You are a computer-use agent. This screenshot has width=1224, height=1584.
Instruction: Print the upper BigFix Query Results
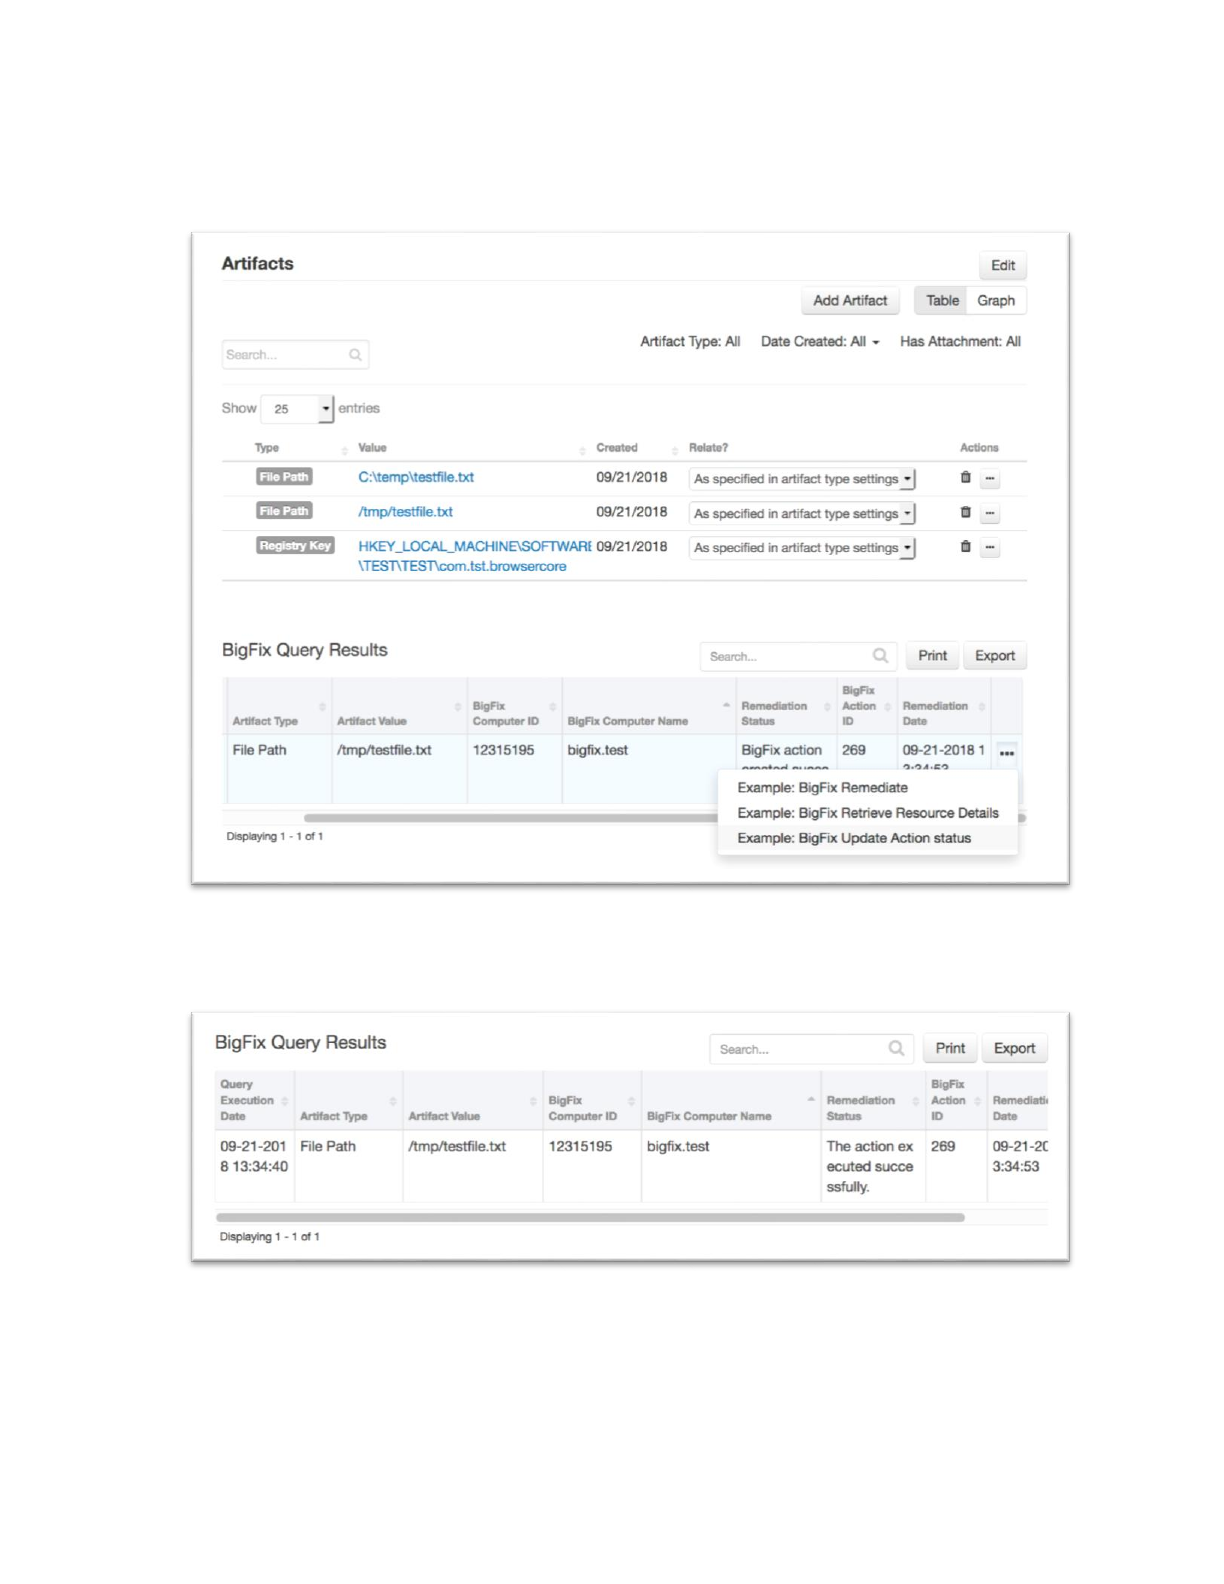point(932,656)
